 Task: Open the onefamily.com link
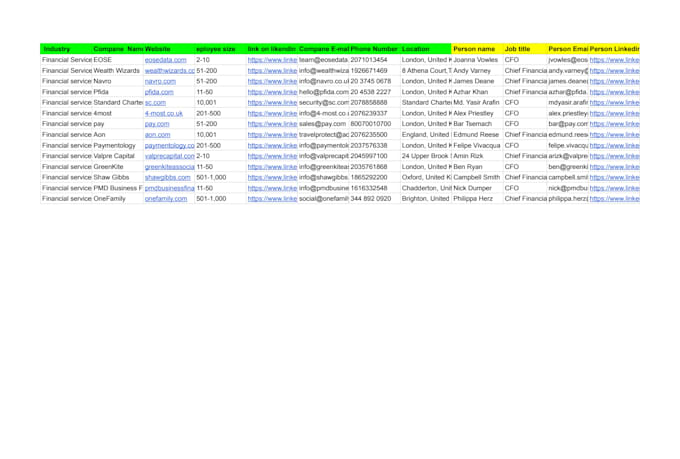[x=166, y=199]
